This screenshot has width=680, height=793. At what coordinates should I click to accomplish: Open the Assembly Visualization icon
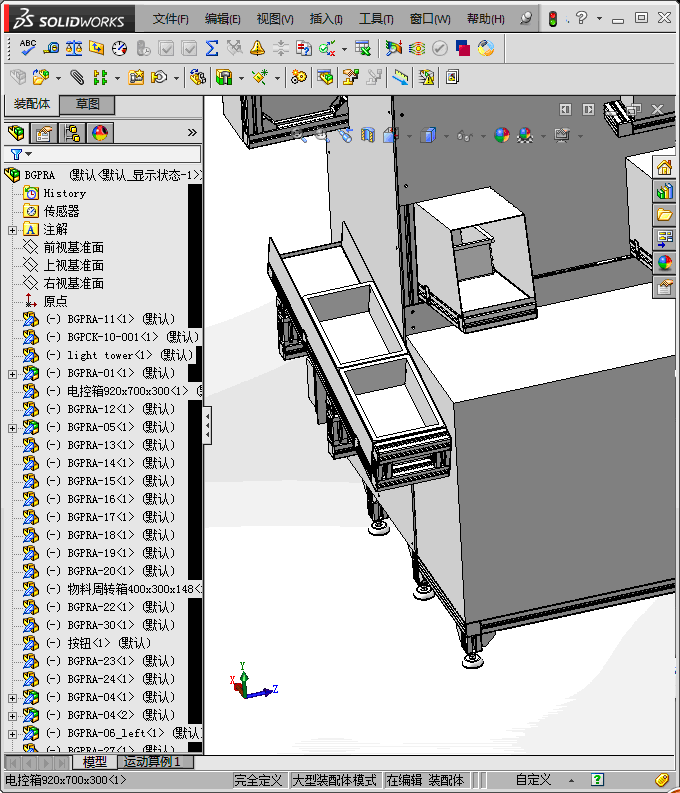pos(485,48)
